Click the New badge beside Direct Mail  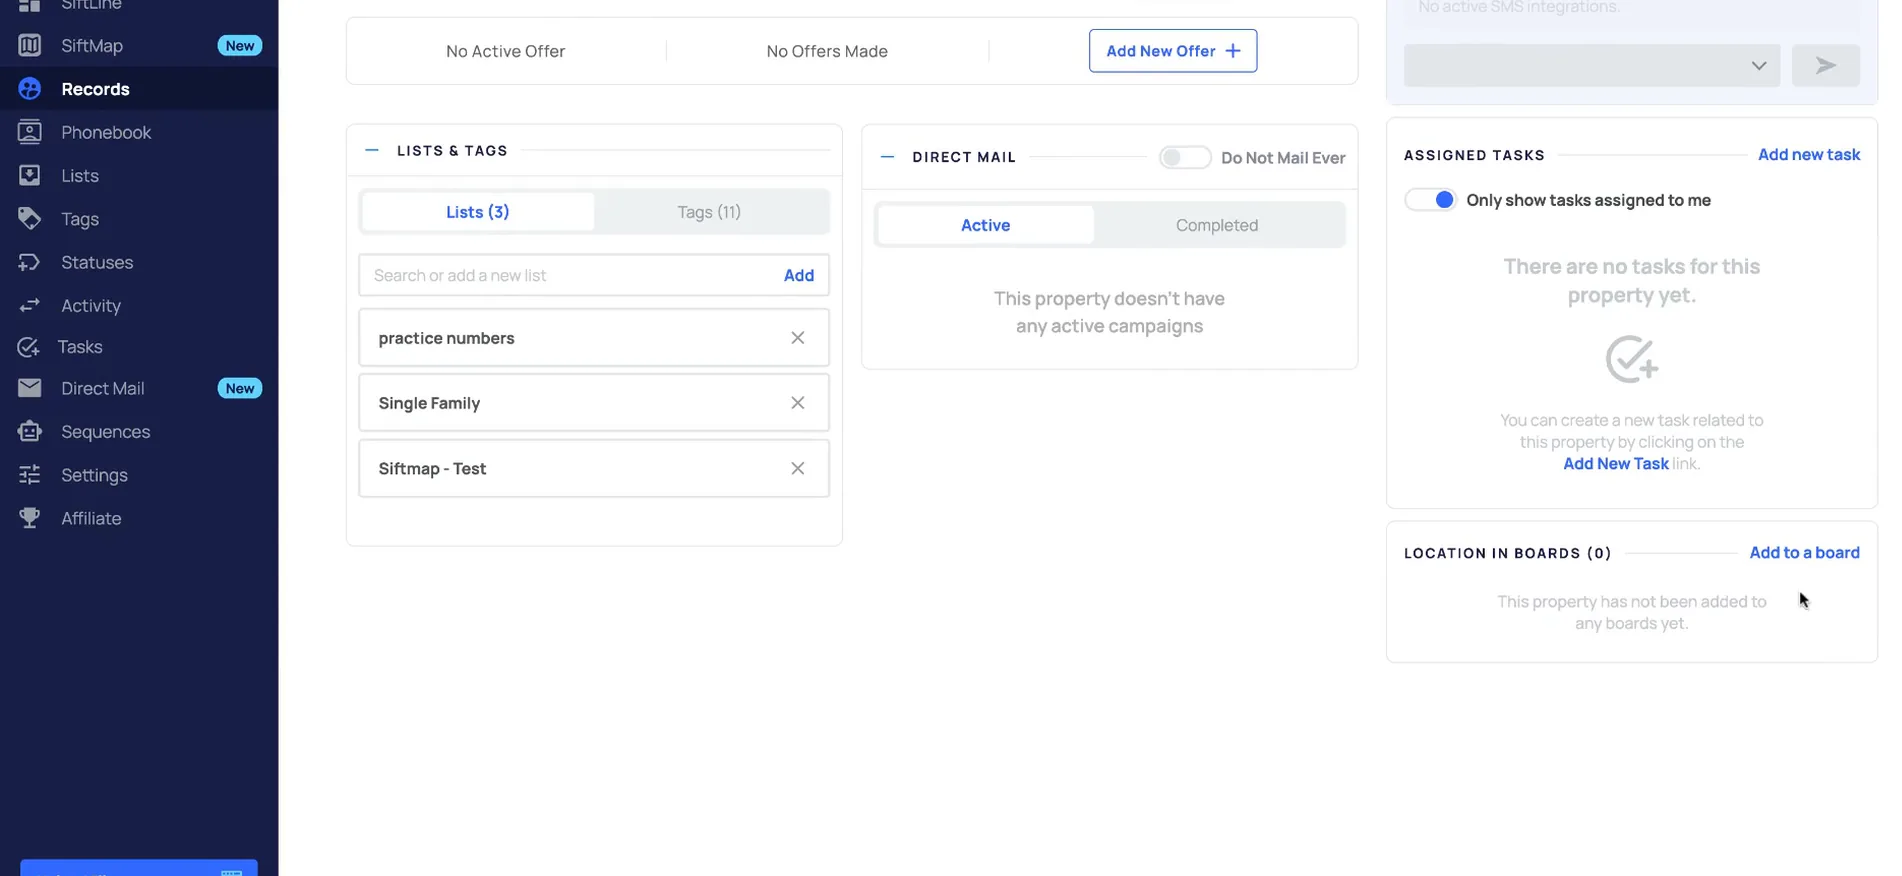click(240, 388)
